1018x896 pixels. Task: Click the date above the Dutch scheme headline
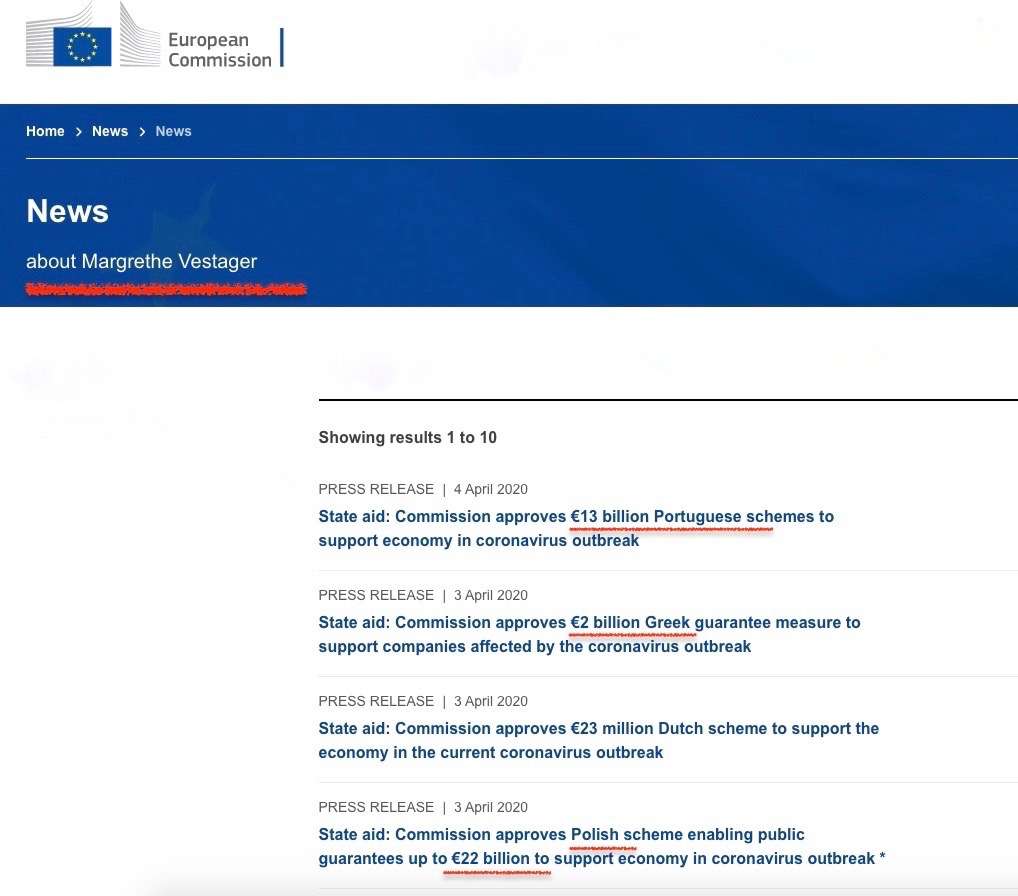click(x=491, y=701)
